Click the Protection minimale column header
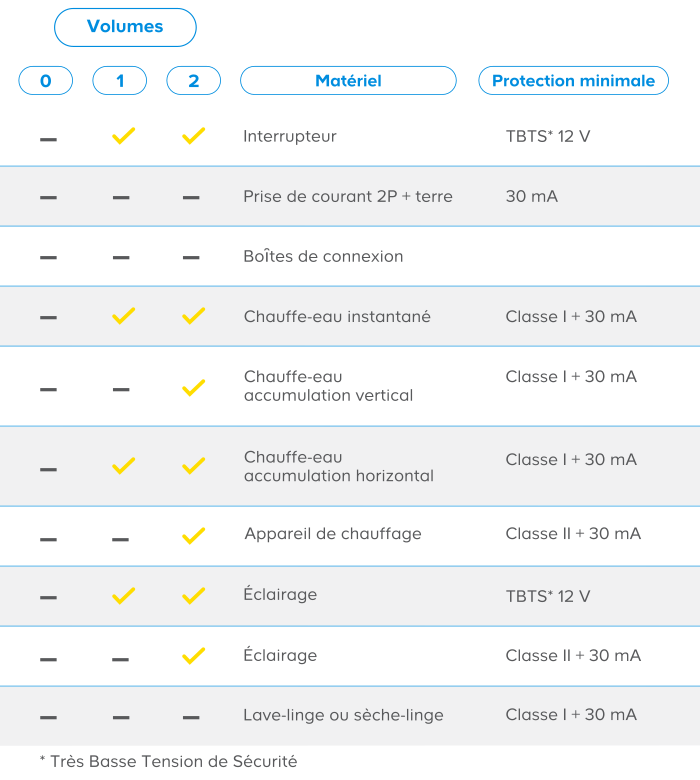 (573, 81)
